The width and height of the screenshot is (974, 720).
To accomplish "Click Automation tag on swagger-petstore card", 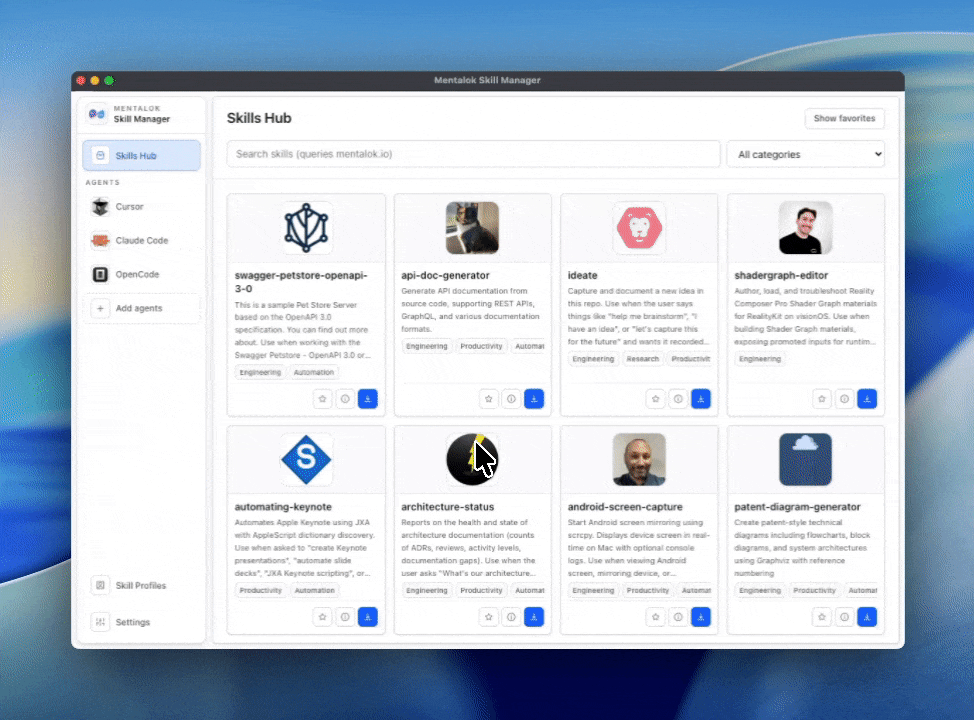I will click(314, 372).
